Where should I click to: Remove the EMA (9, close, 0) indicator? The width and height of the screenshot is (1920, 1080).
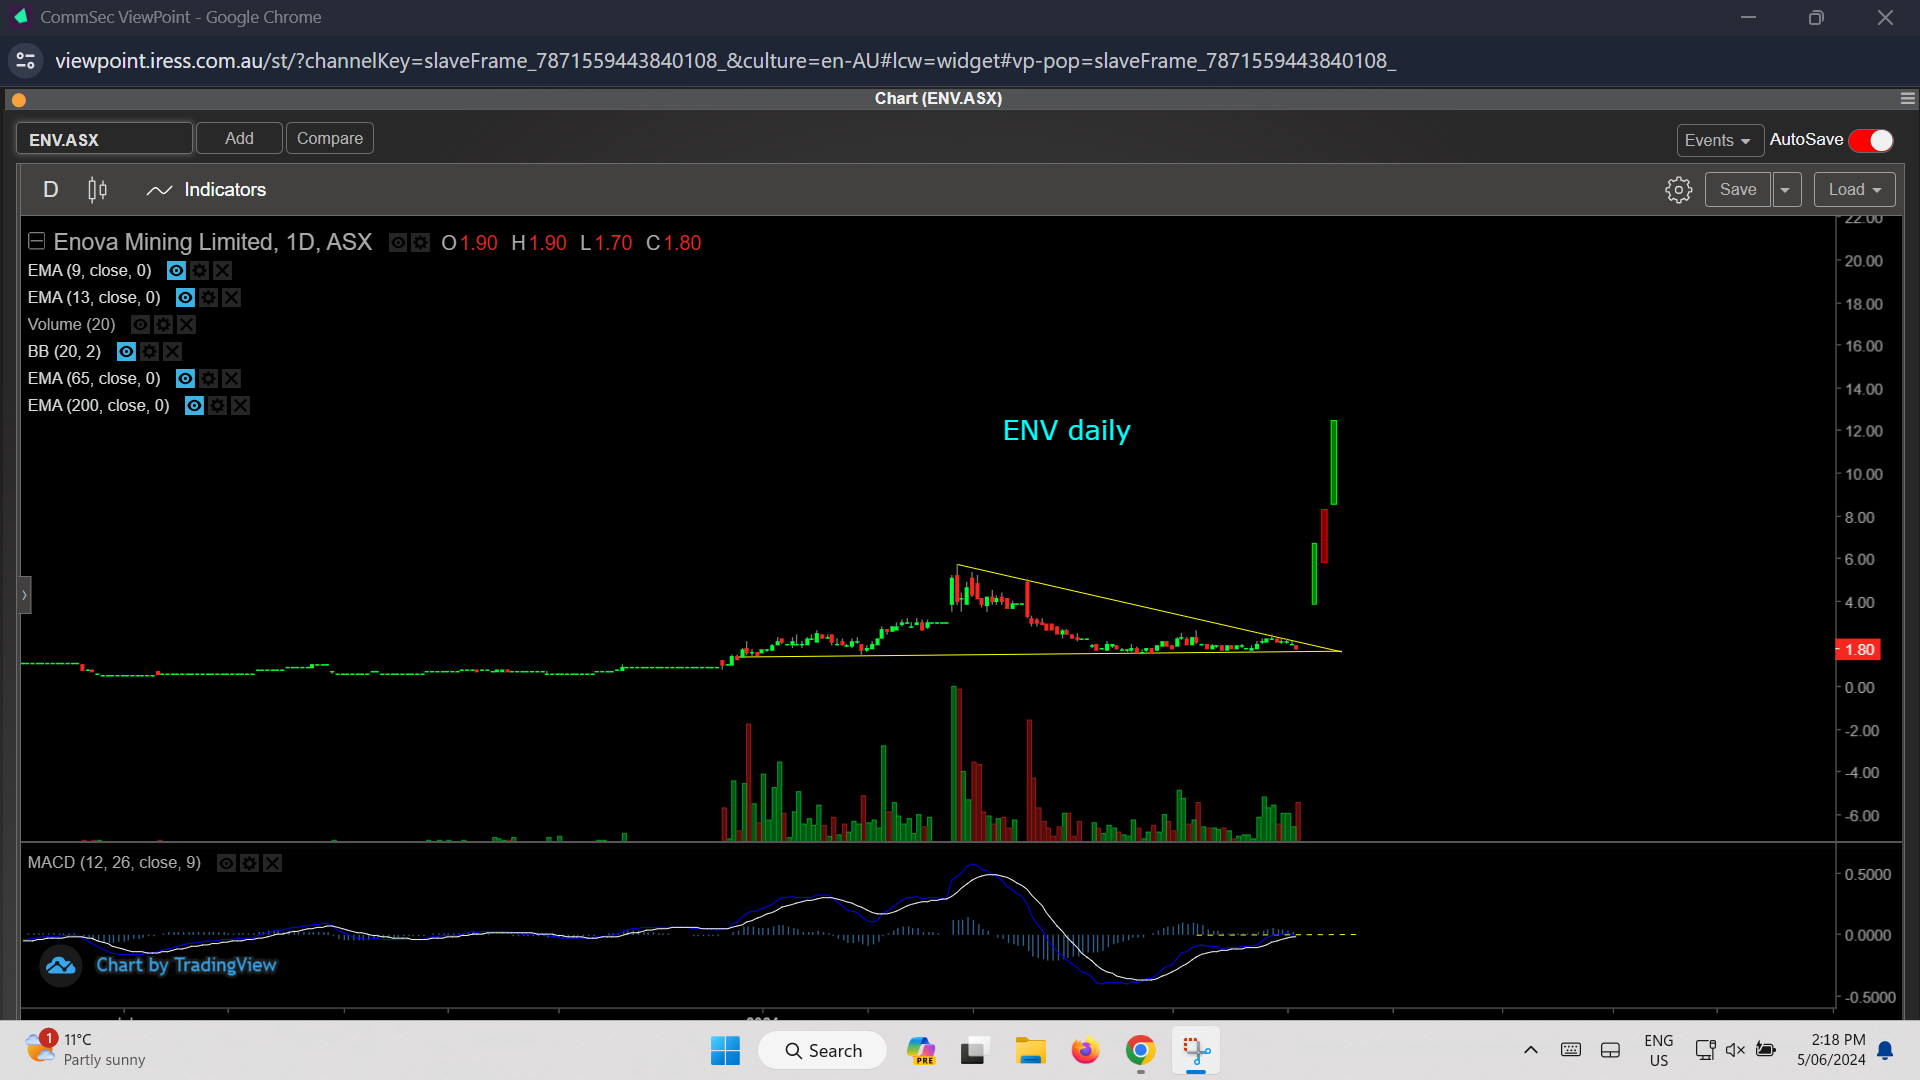pos(222,271)
